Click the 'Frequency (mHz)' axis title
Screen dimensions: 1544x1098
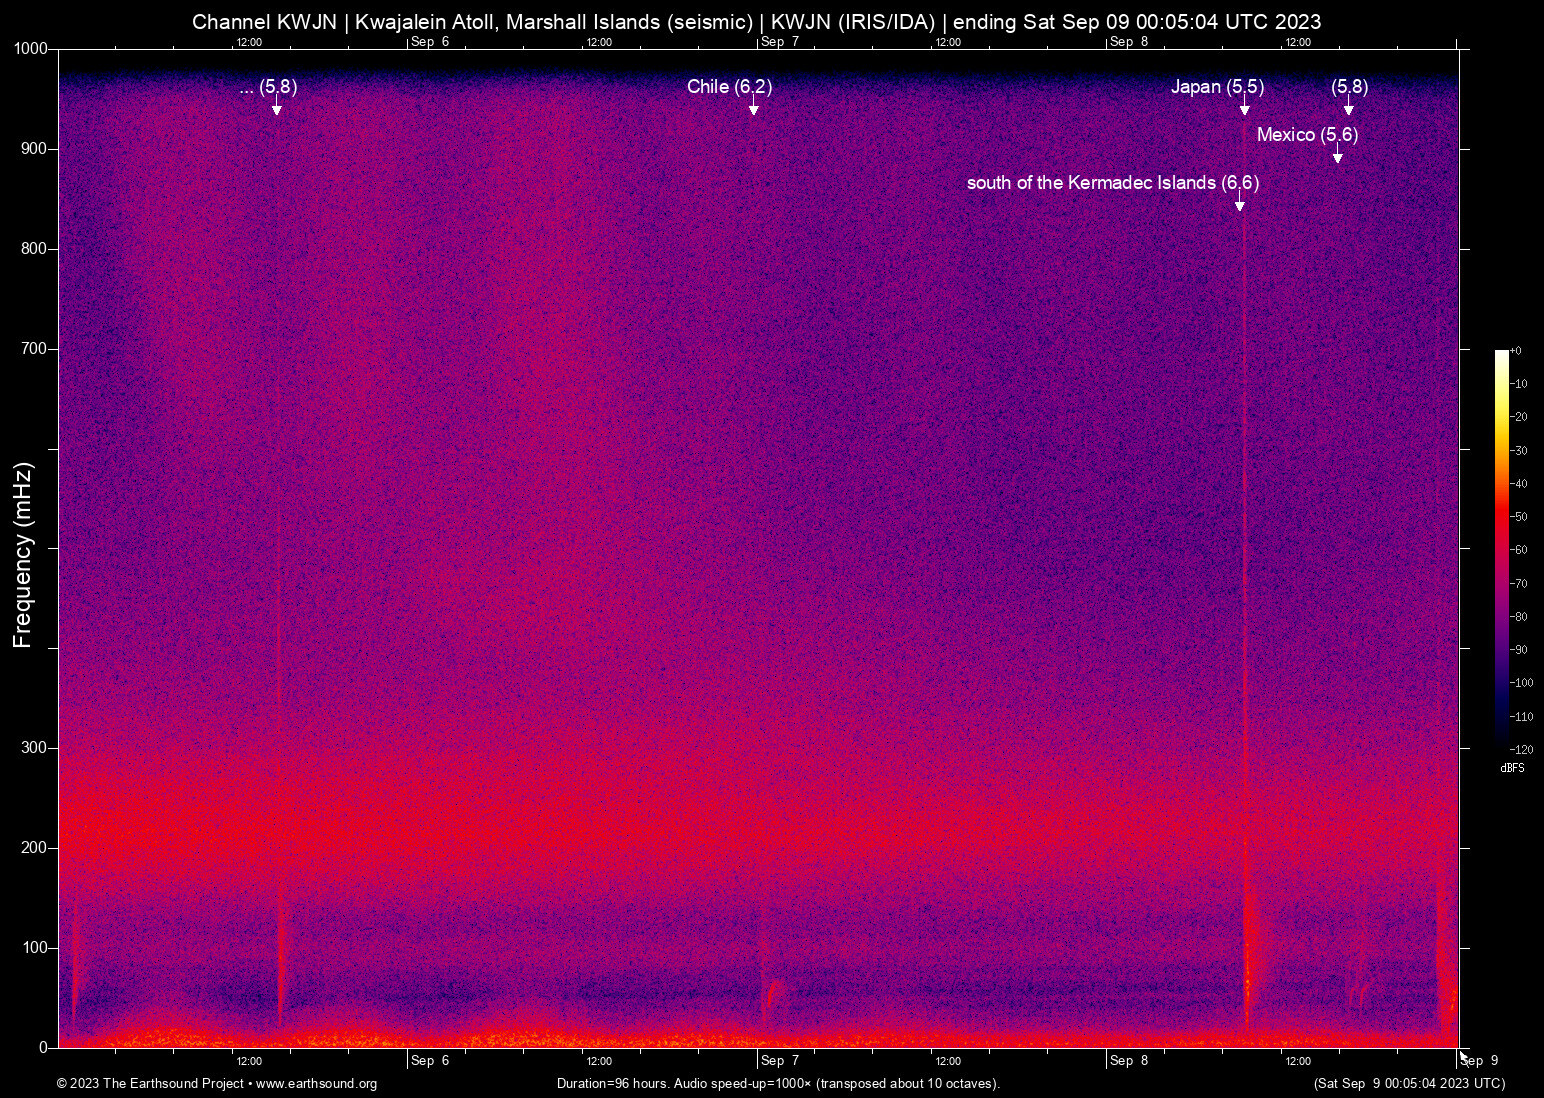pyautogui.click(x=23, y=555)
